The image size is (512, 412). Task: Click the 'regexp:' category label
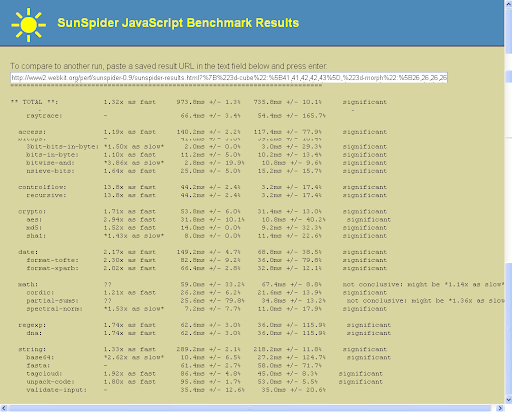pyautogui.click(x=32, y=325)
